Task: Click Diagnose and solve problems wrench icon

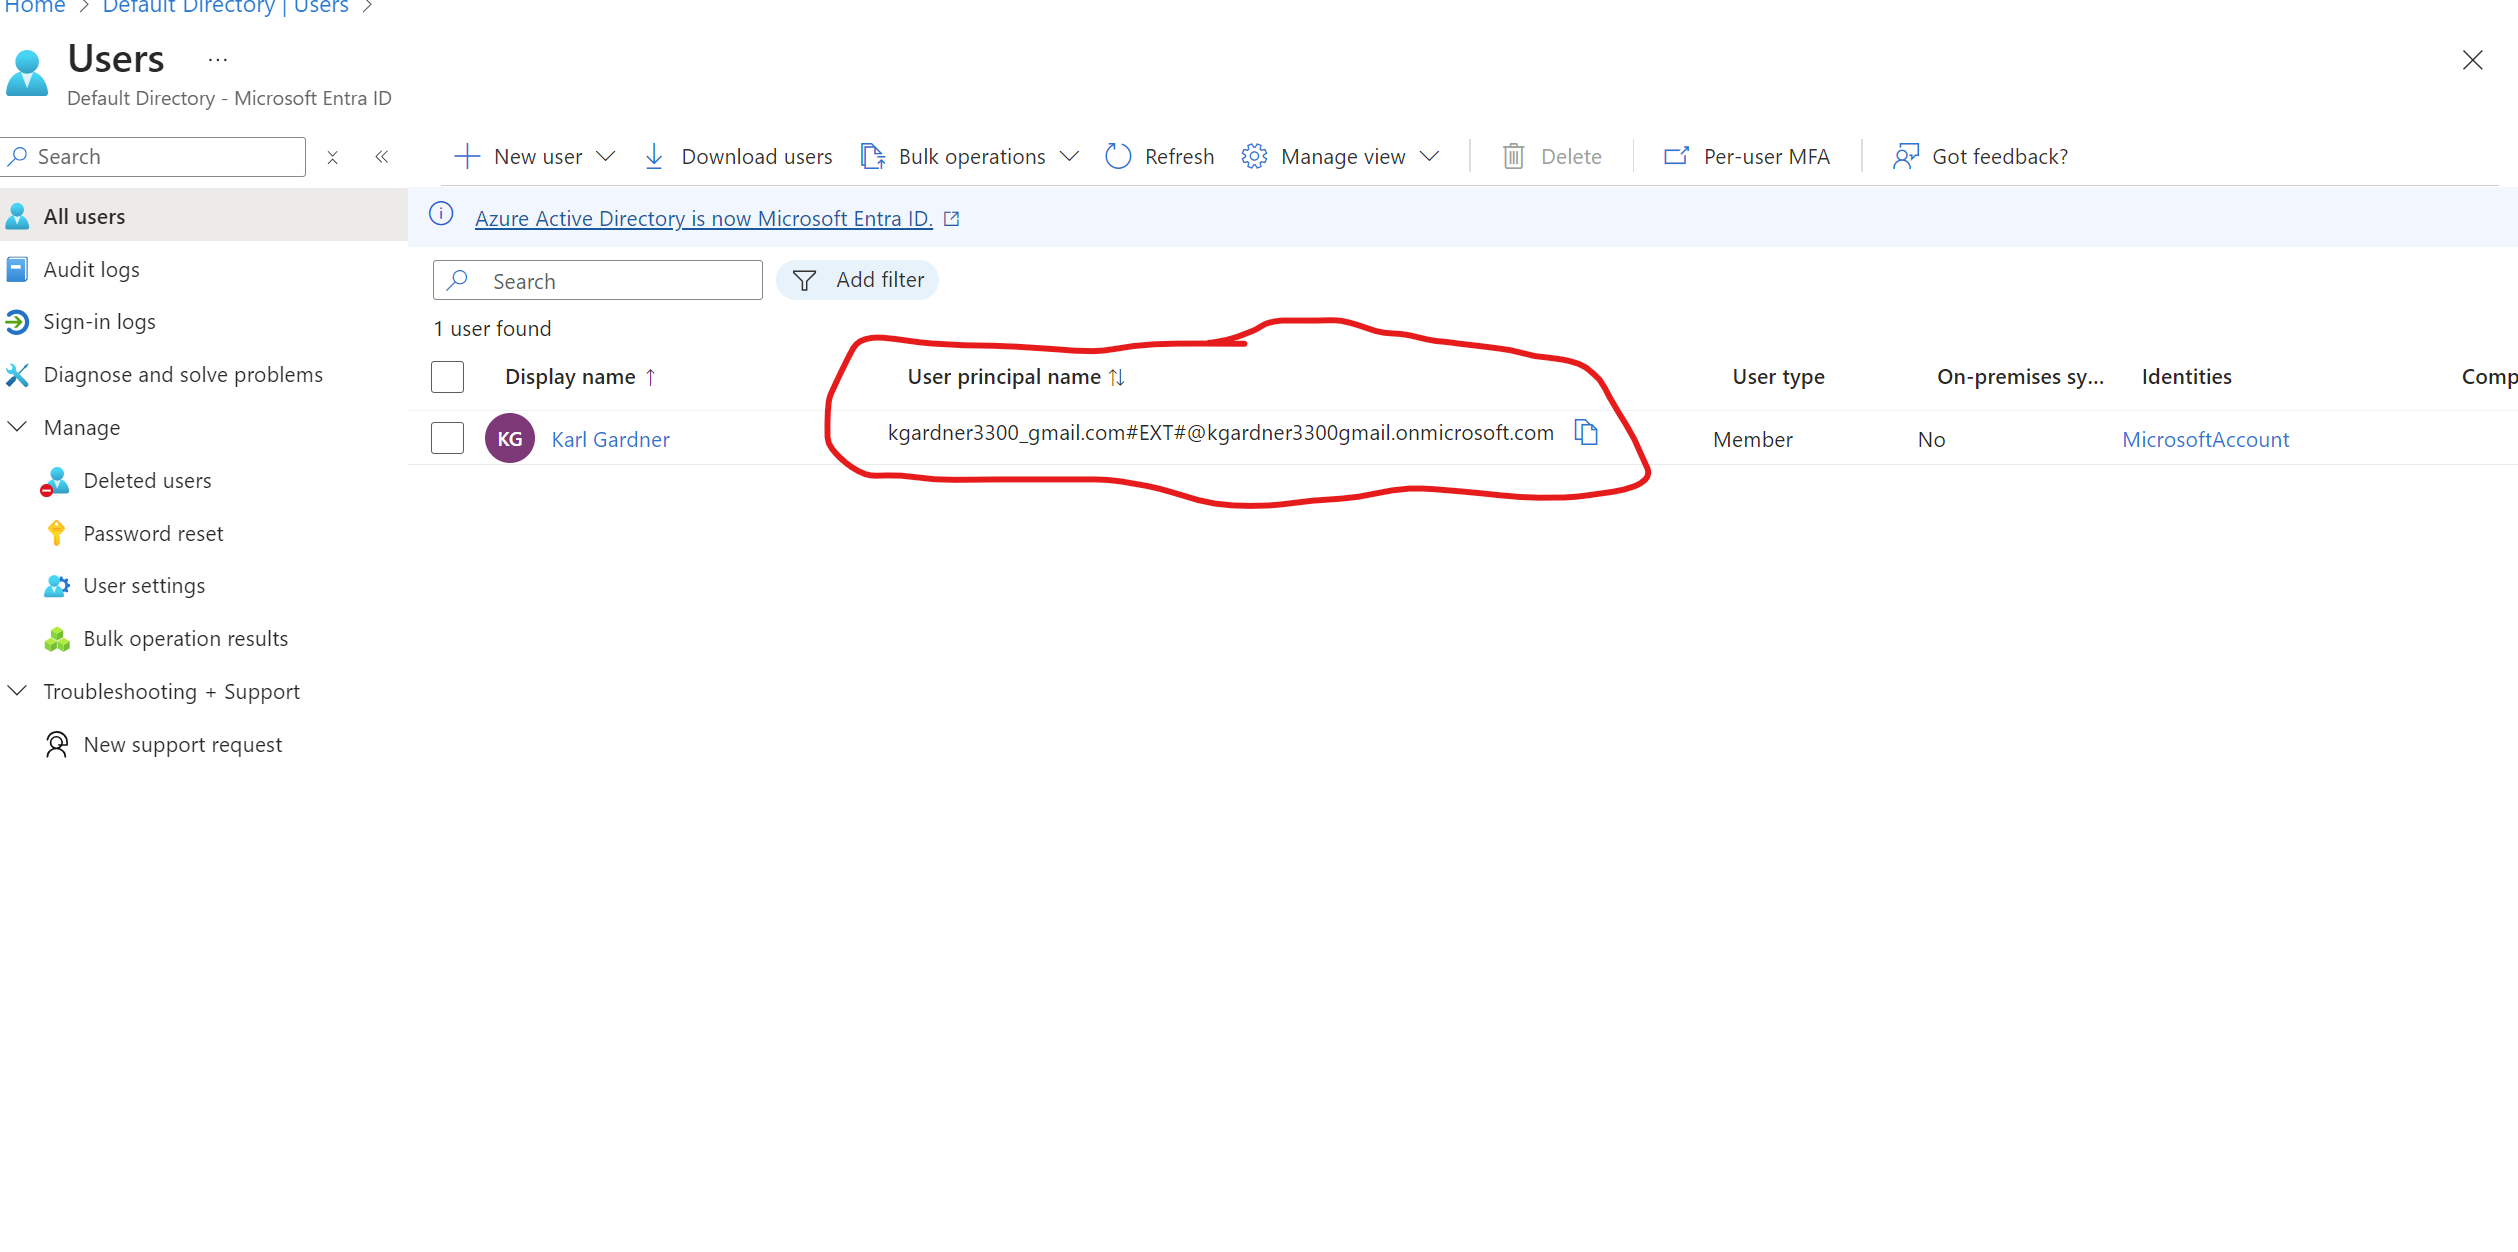Action: click(17, 374)
